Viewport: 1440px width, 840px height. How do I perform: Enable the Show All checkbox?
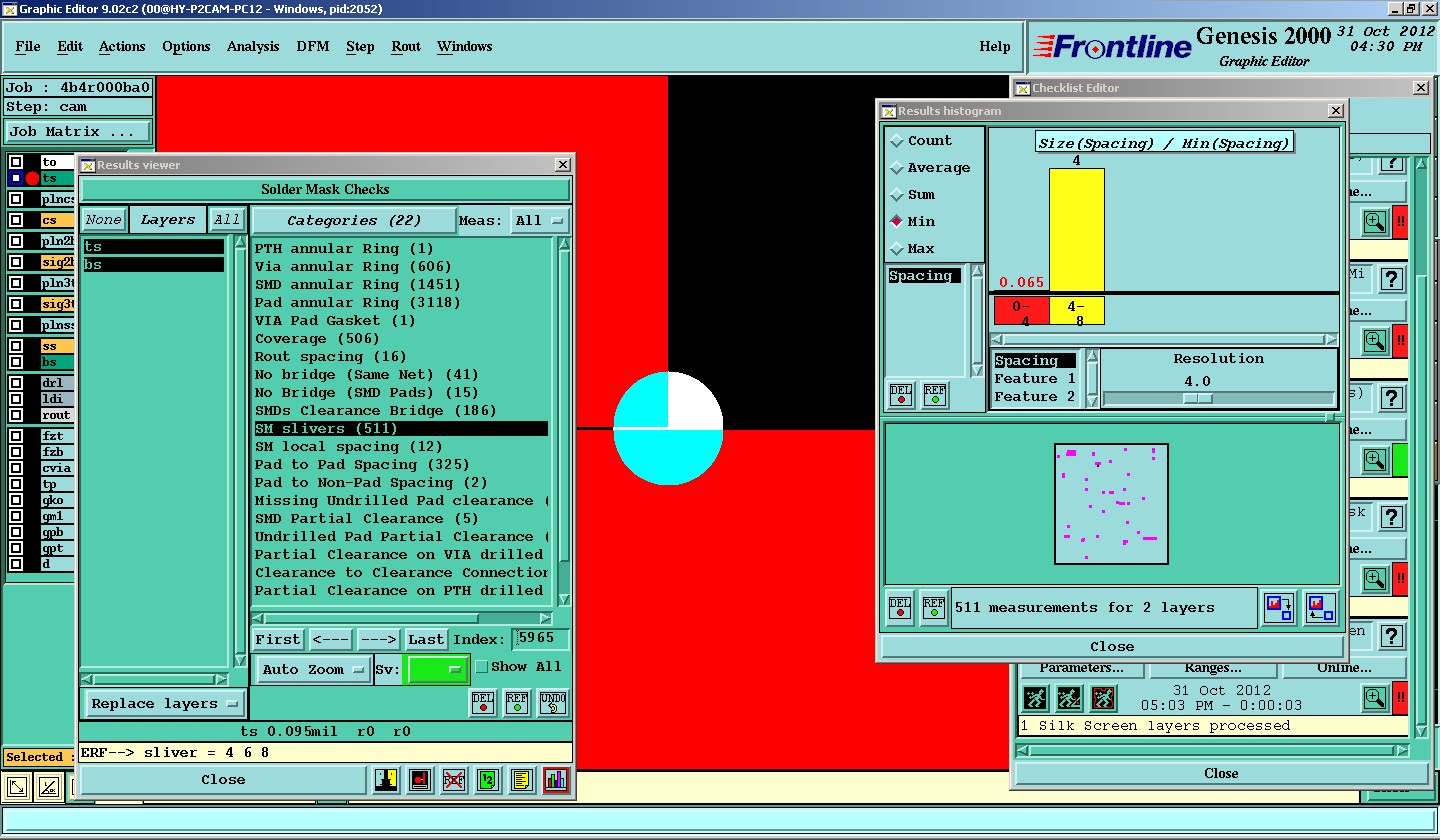click(482, 667)
